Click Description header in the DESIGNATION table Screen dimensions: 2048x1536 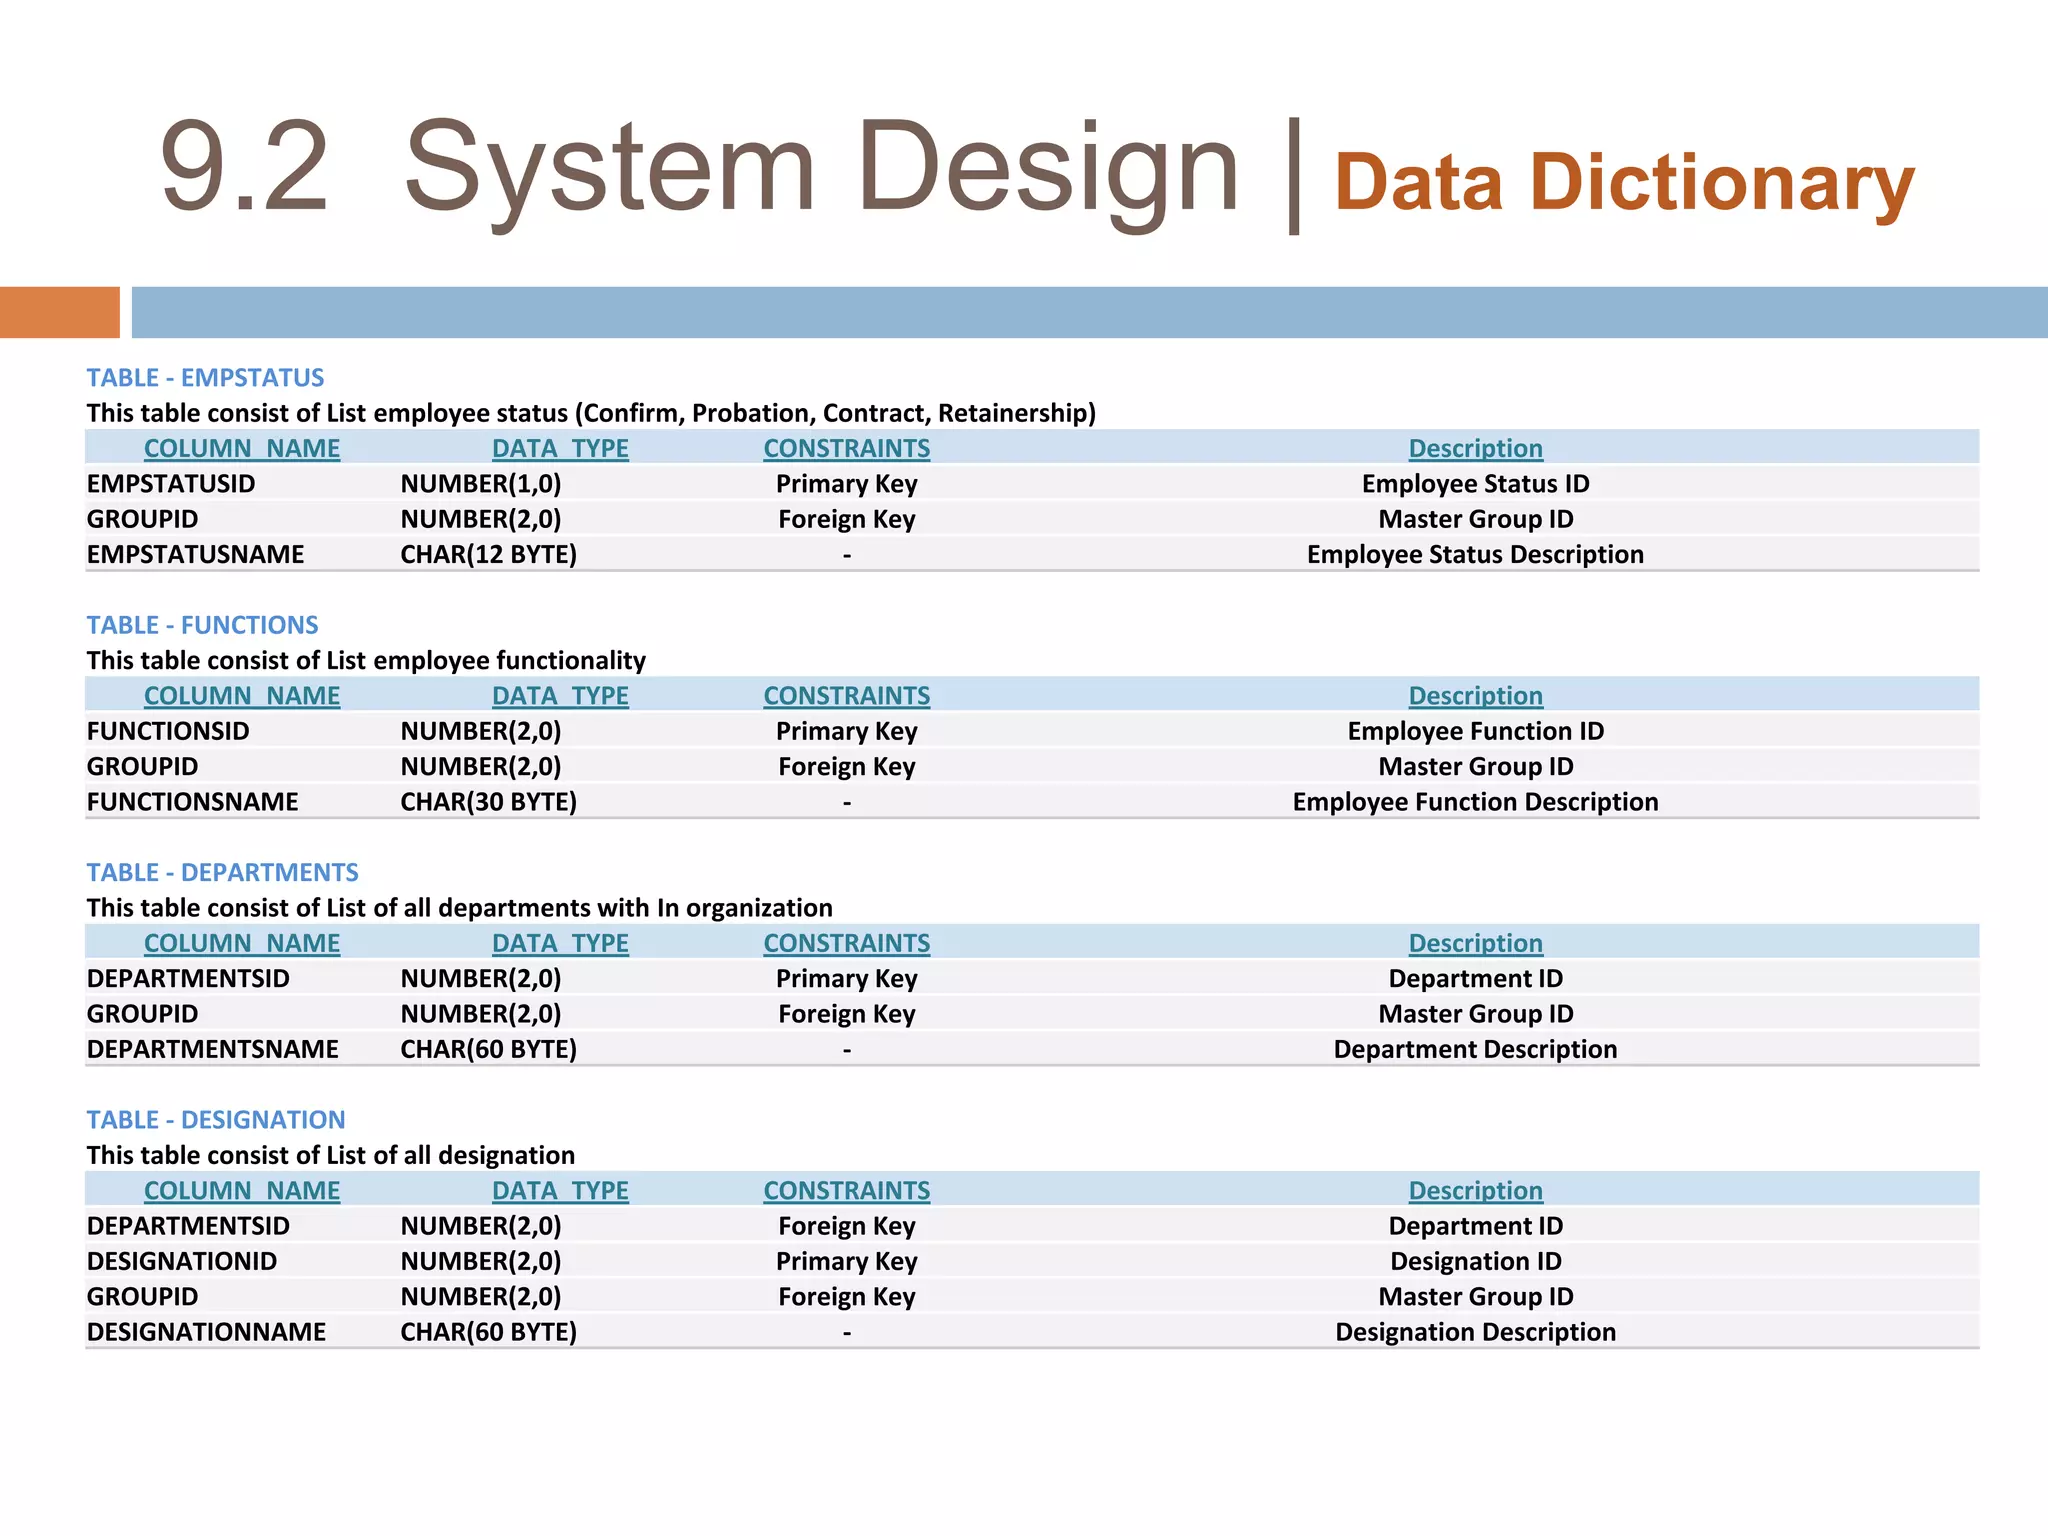pyautogui.click(x=1476, y=1190)
